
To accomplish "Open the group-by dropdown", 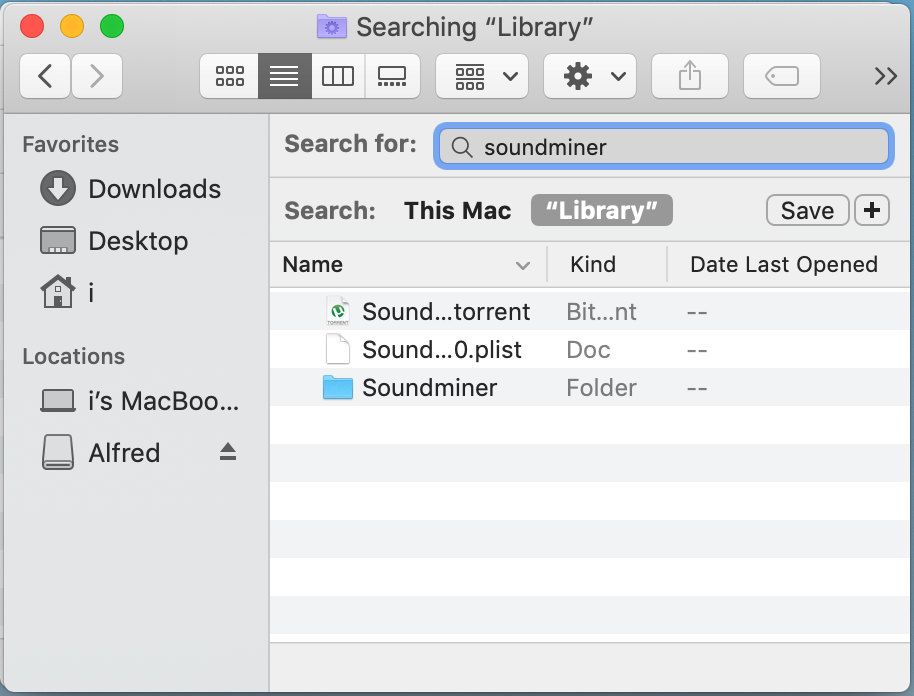I will [482, 76].
